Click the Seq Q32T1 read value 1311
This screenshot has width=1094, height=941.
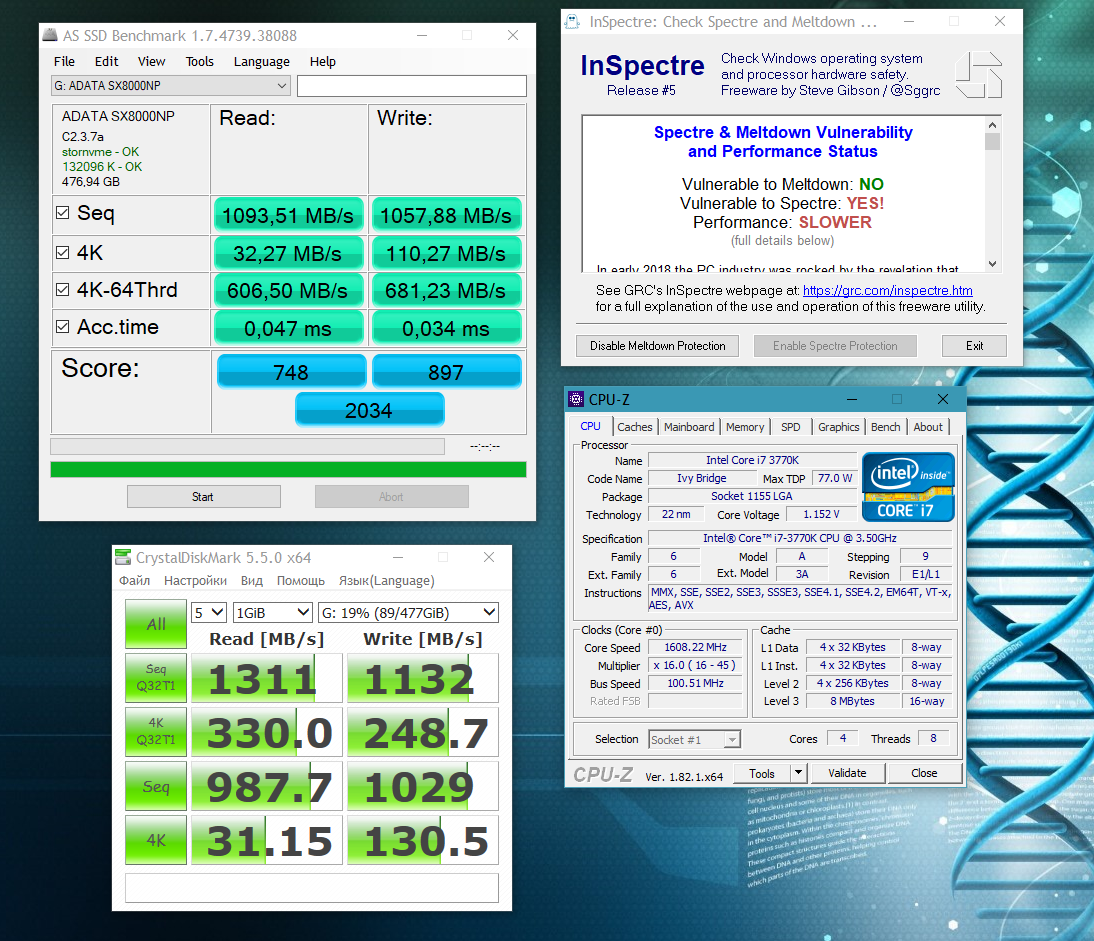[267, 679]
